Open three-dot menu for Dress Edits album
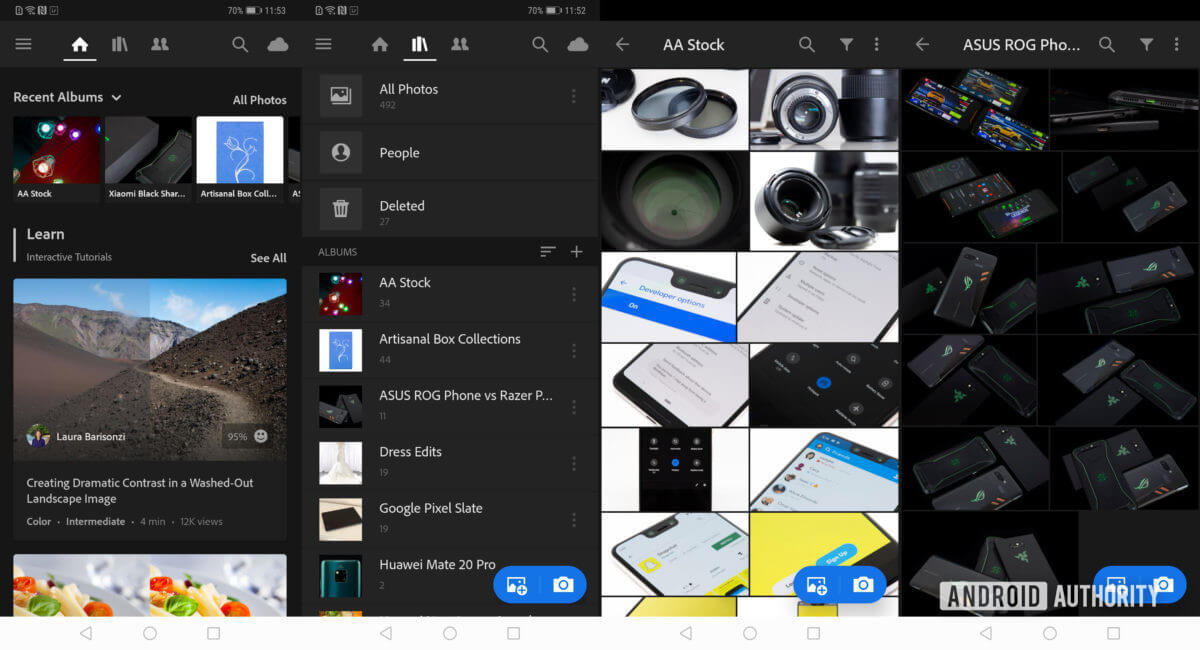 [574, 463]
